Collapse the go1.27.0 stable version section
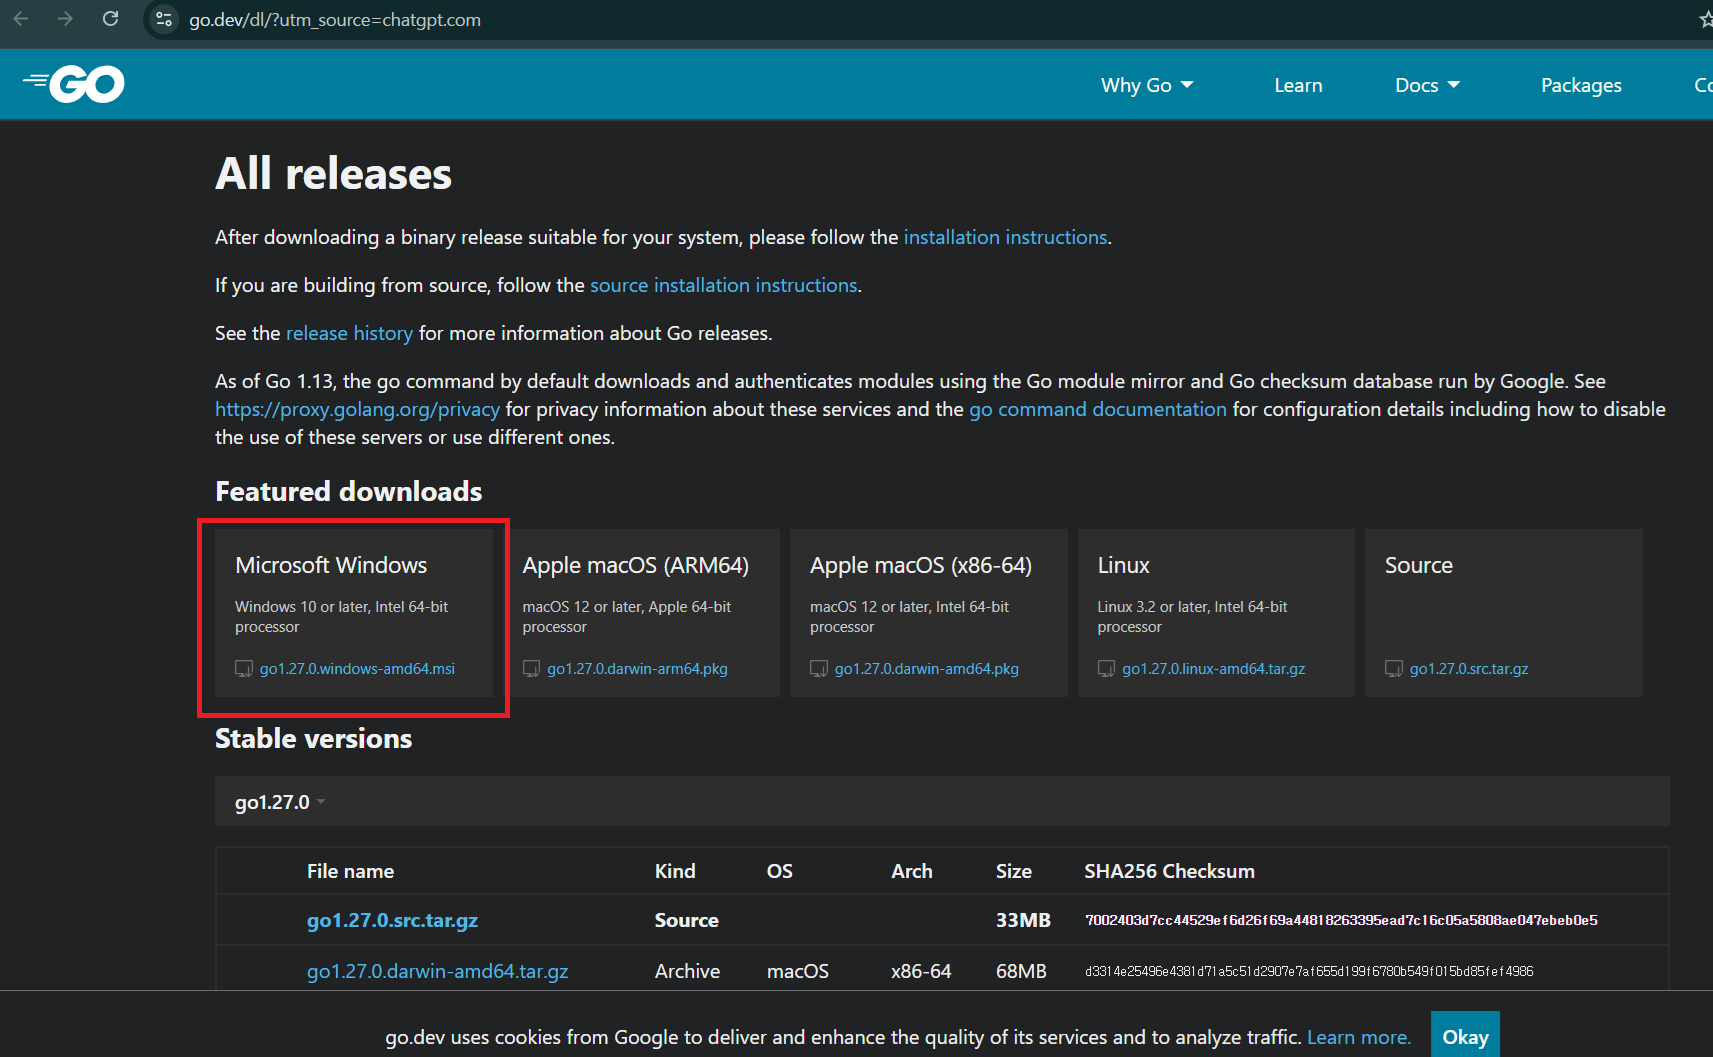The width and height of the screenshot is (1713, 1057). pos(280,802)
